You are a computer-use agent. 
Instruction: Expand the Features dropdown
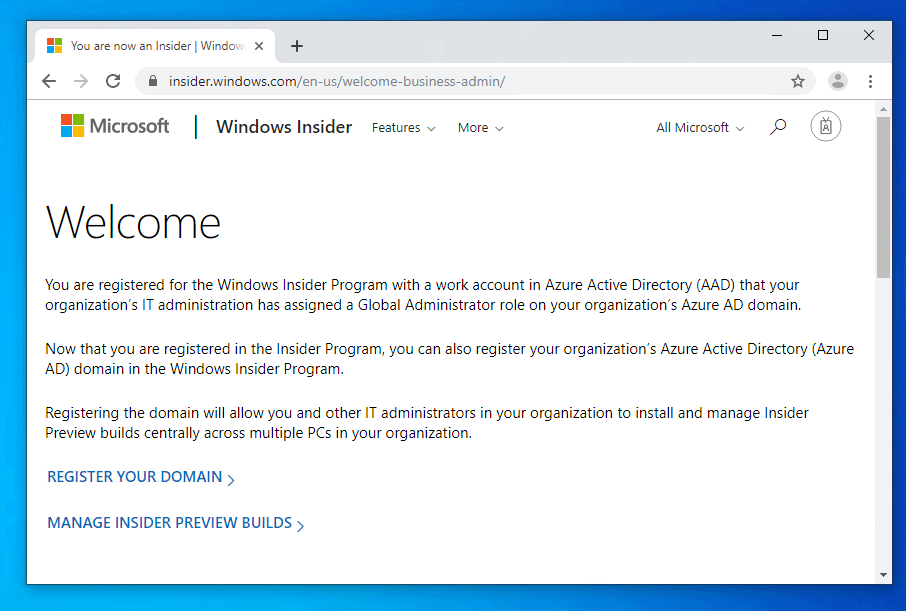(403, 128)
